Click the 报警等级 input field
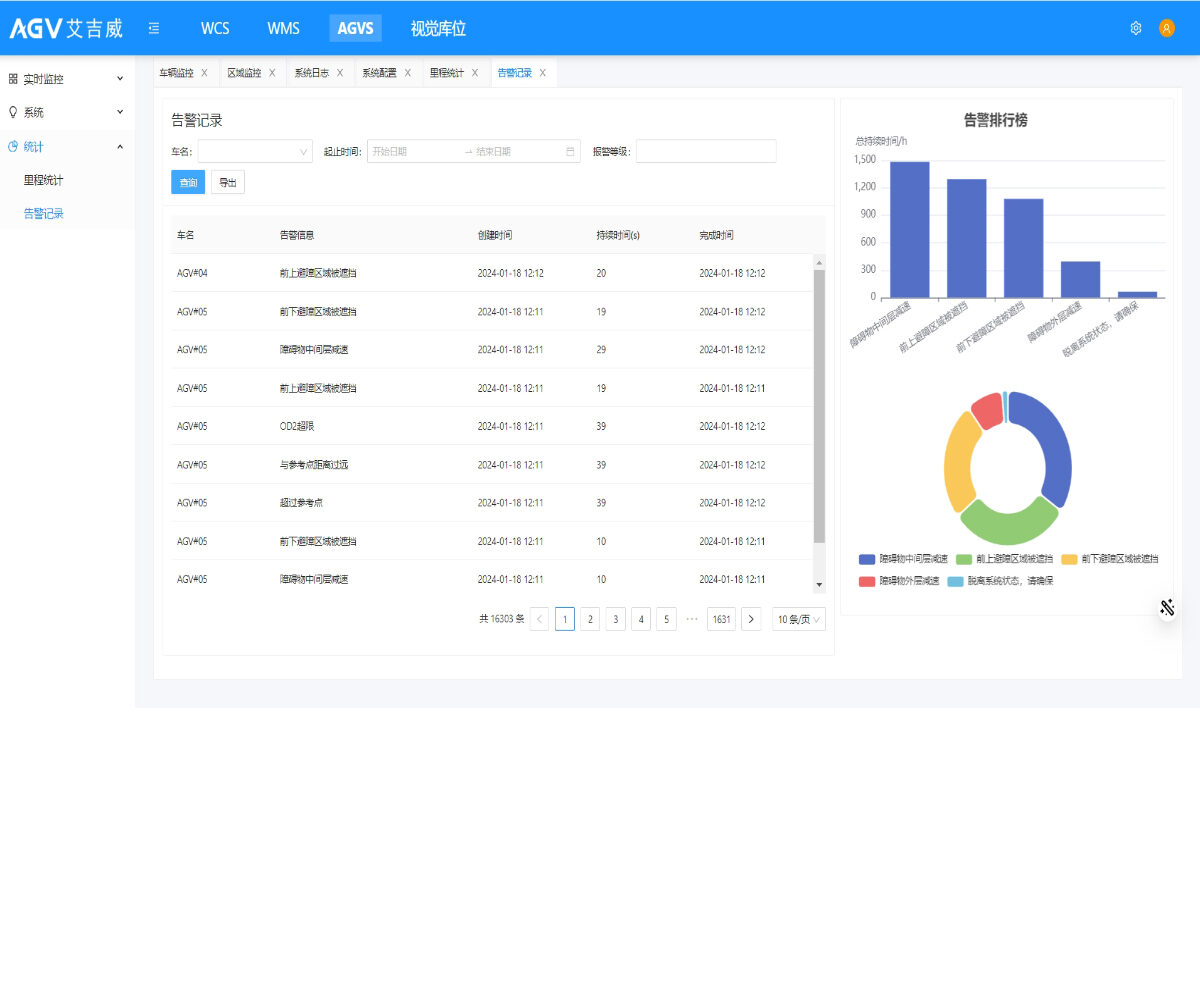The width and height of the screenshot is (1200, 981). [x=706, y=152]
